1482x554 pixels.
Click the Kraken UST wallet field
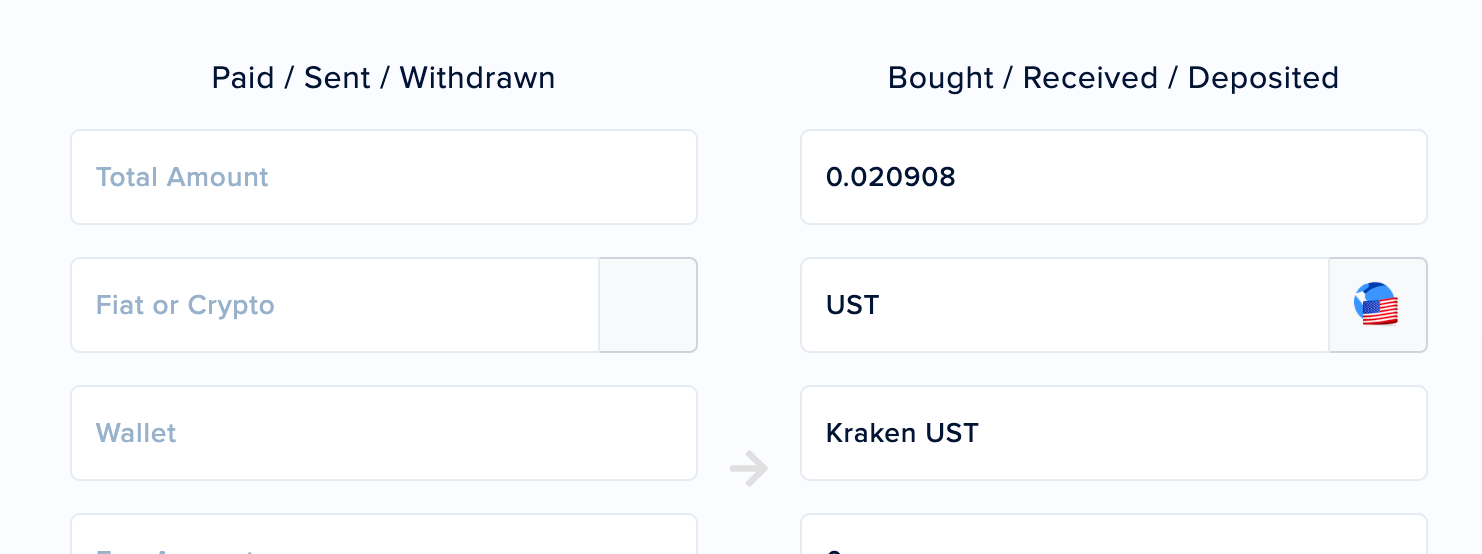pos(1114,433)
